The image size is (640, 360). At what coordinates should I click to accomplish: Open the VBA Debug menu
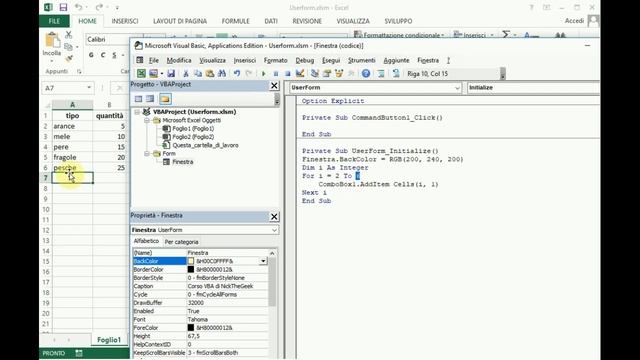pyautogui.click(x=304, y=60)
